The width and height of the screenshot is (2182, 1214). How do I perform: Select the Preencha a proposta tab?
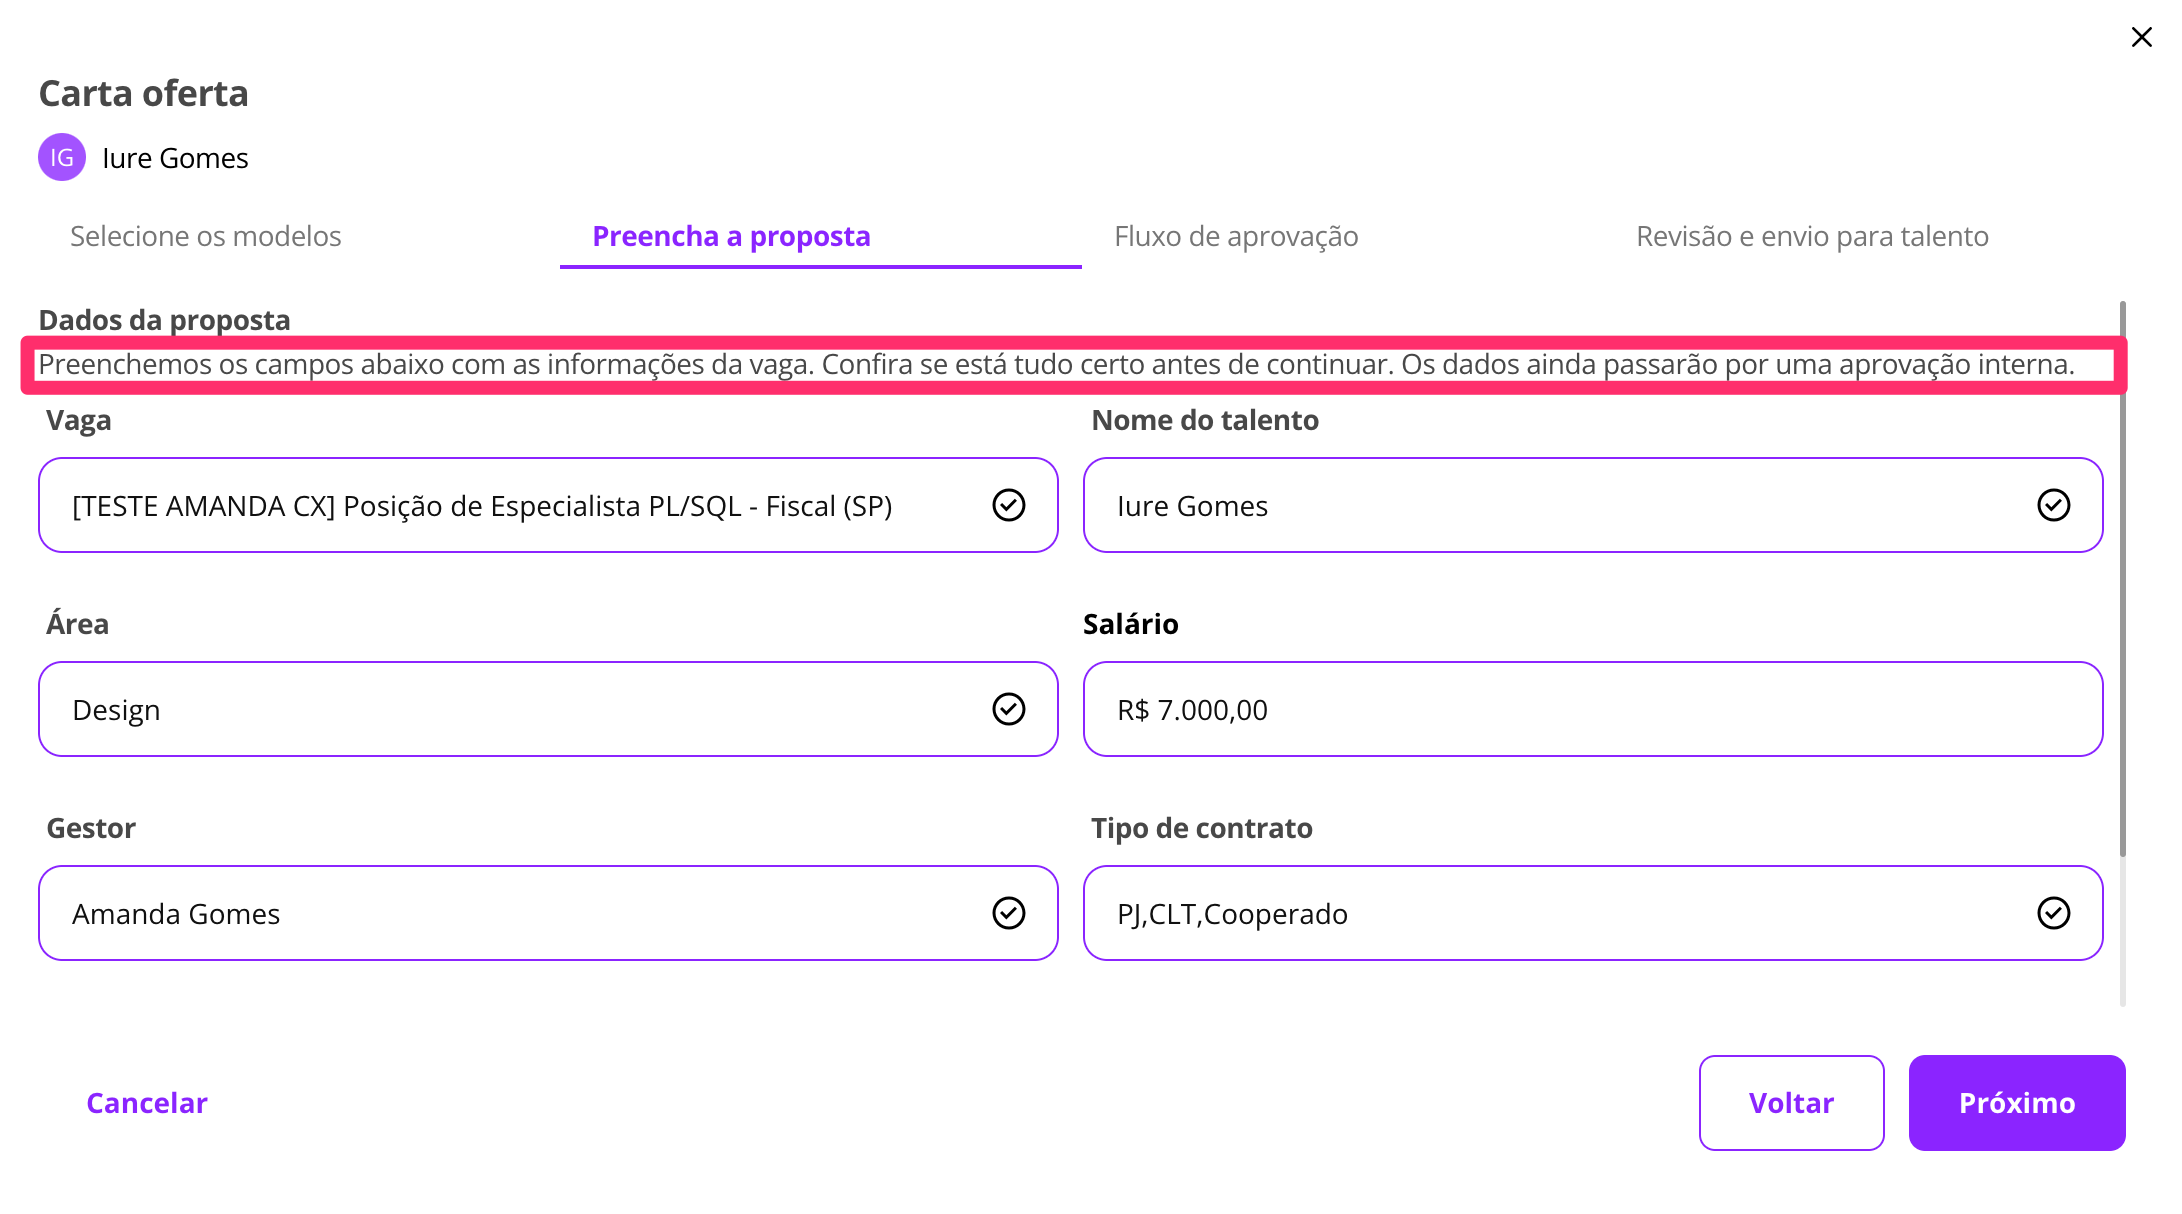(731, 237)
